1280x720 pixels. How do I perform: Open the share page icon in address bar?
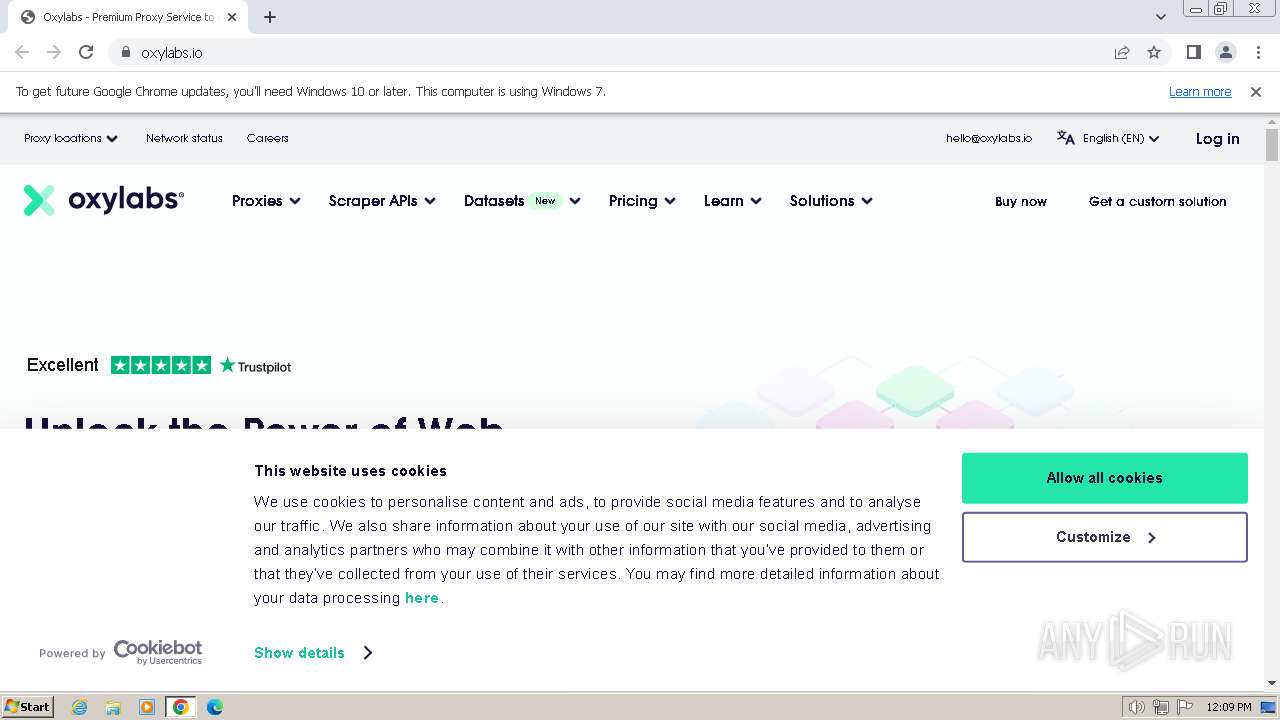[1122, 52]
